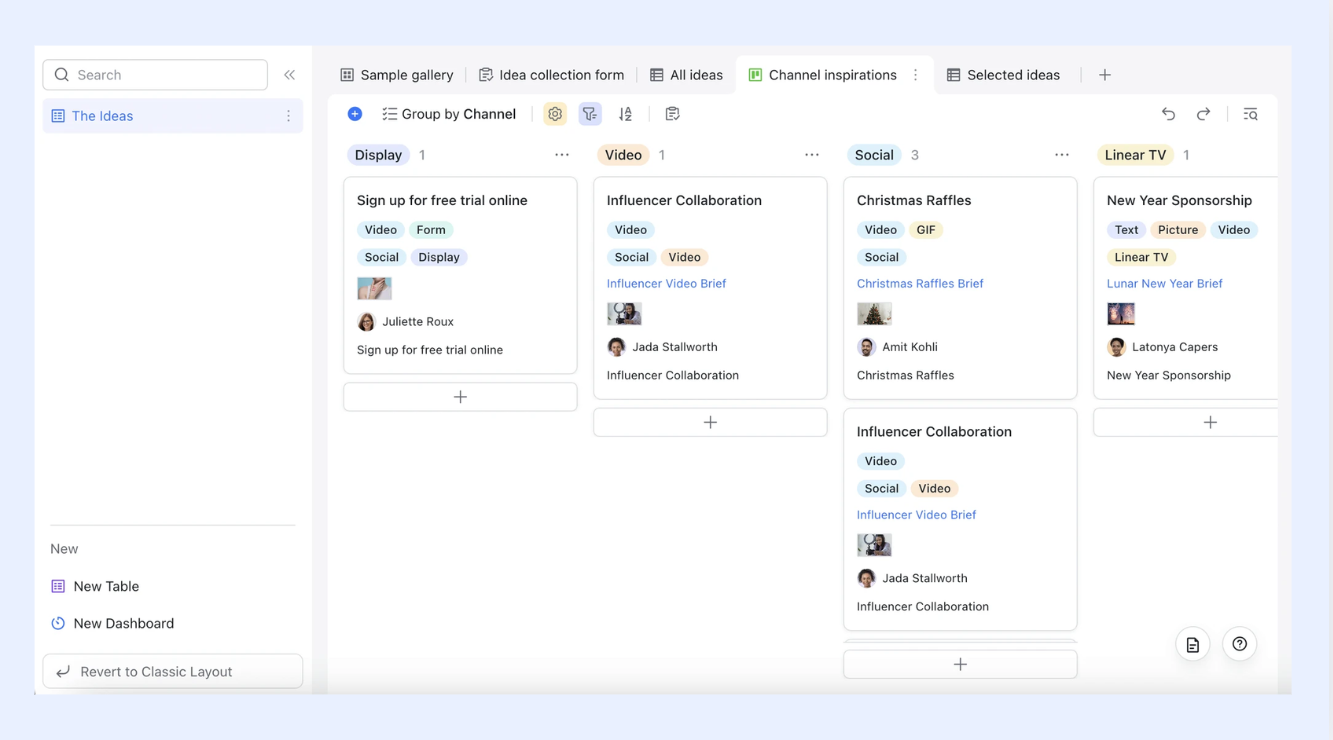Open Sign up for free trial card thumbnail

click(x=374, y=288)
